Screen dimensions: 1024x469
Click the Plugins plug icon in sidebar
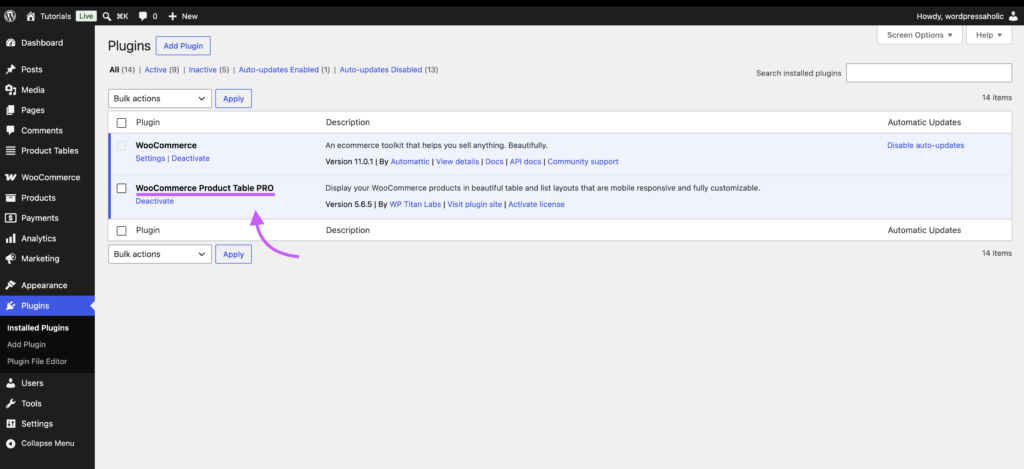click(10, 306)
